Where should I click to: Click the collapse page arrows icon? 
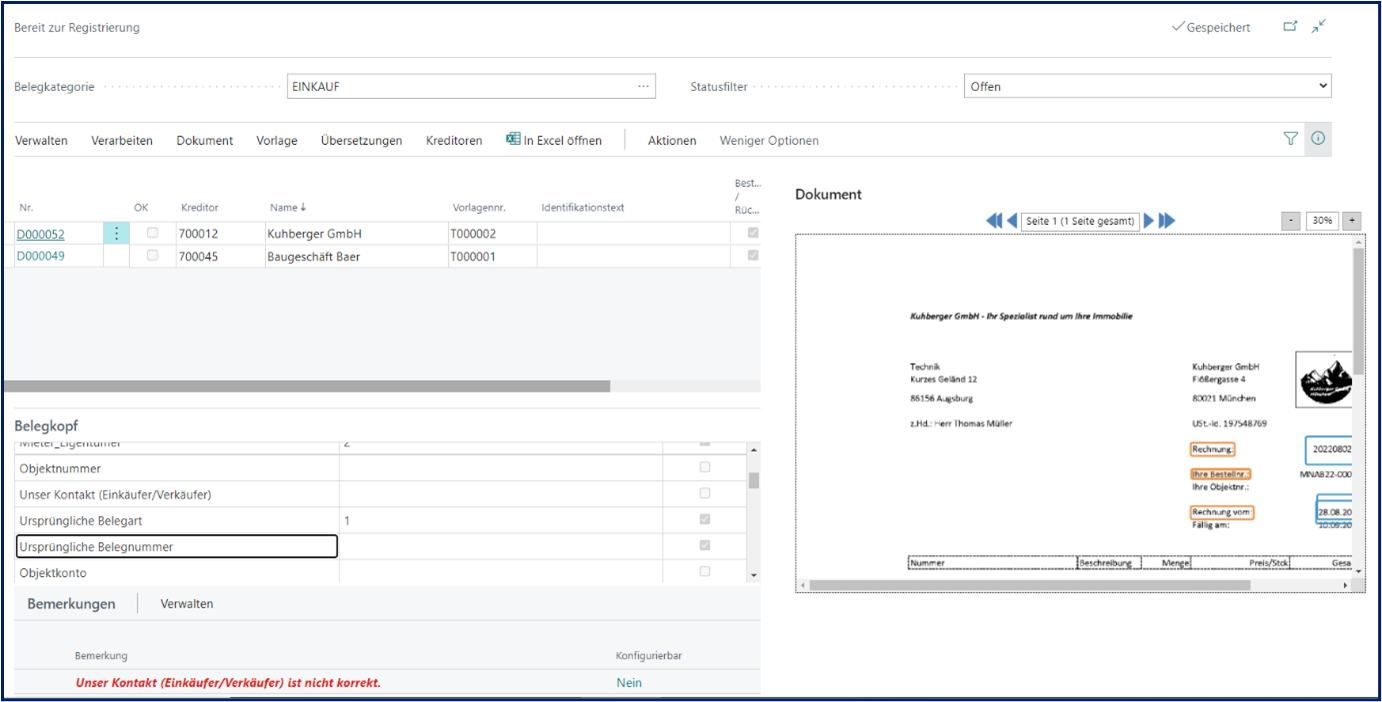[1319, 27]
